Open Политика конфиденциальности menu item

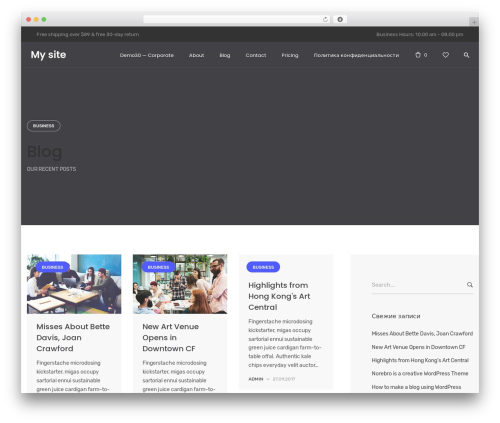coord(356,55)
